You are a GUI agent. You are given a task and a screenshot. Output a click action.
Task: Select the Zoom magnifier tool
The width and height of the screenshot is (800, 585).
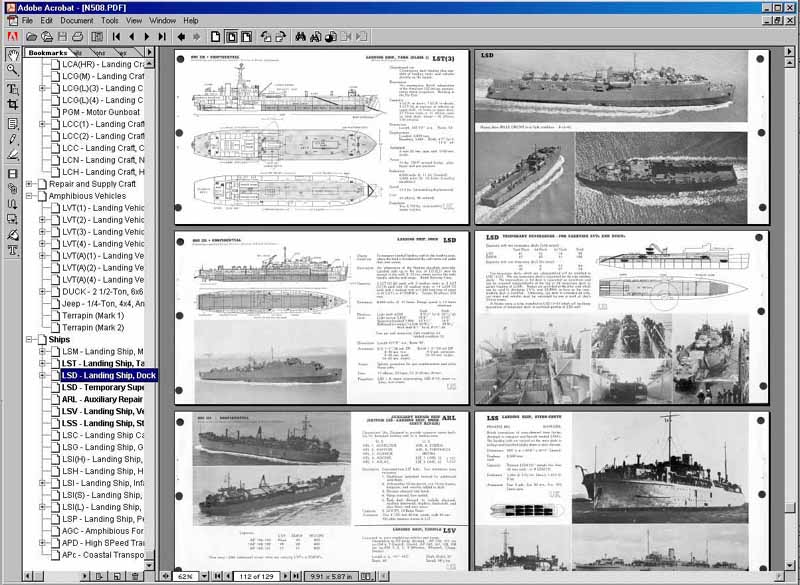(13, 70)
